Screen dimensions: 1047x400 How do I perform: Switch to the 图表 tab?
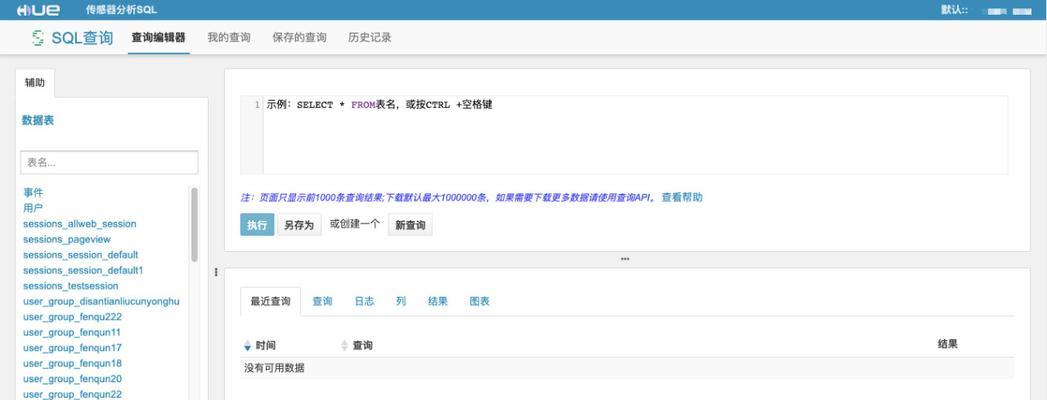[479, 301]
